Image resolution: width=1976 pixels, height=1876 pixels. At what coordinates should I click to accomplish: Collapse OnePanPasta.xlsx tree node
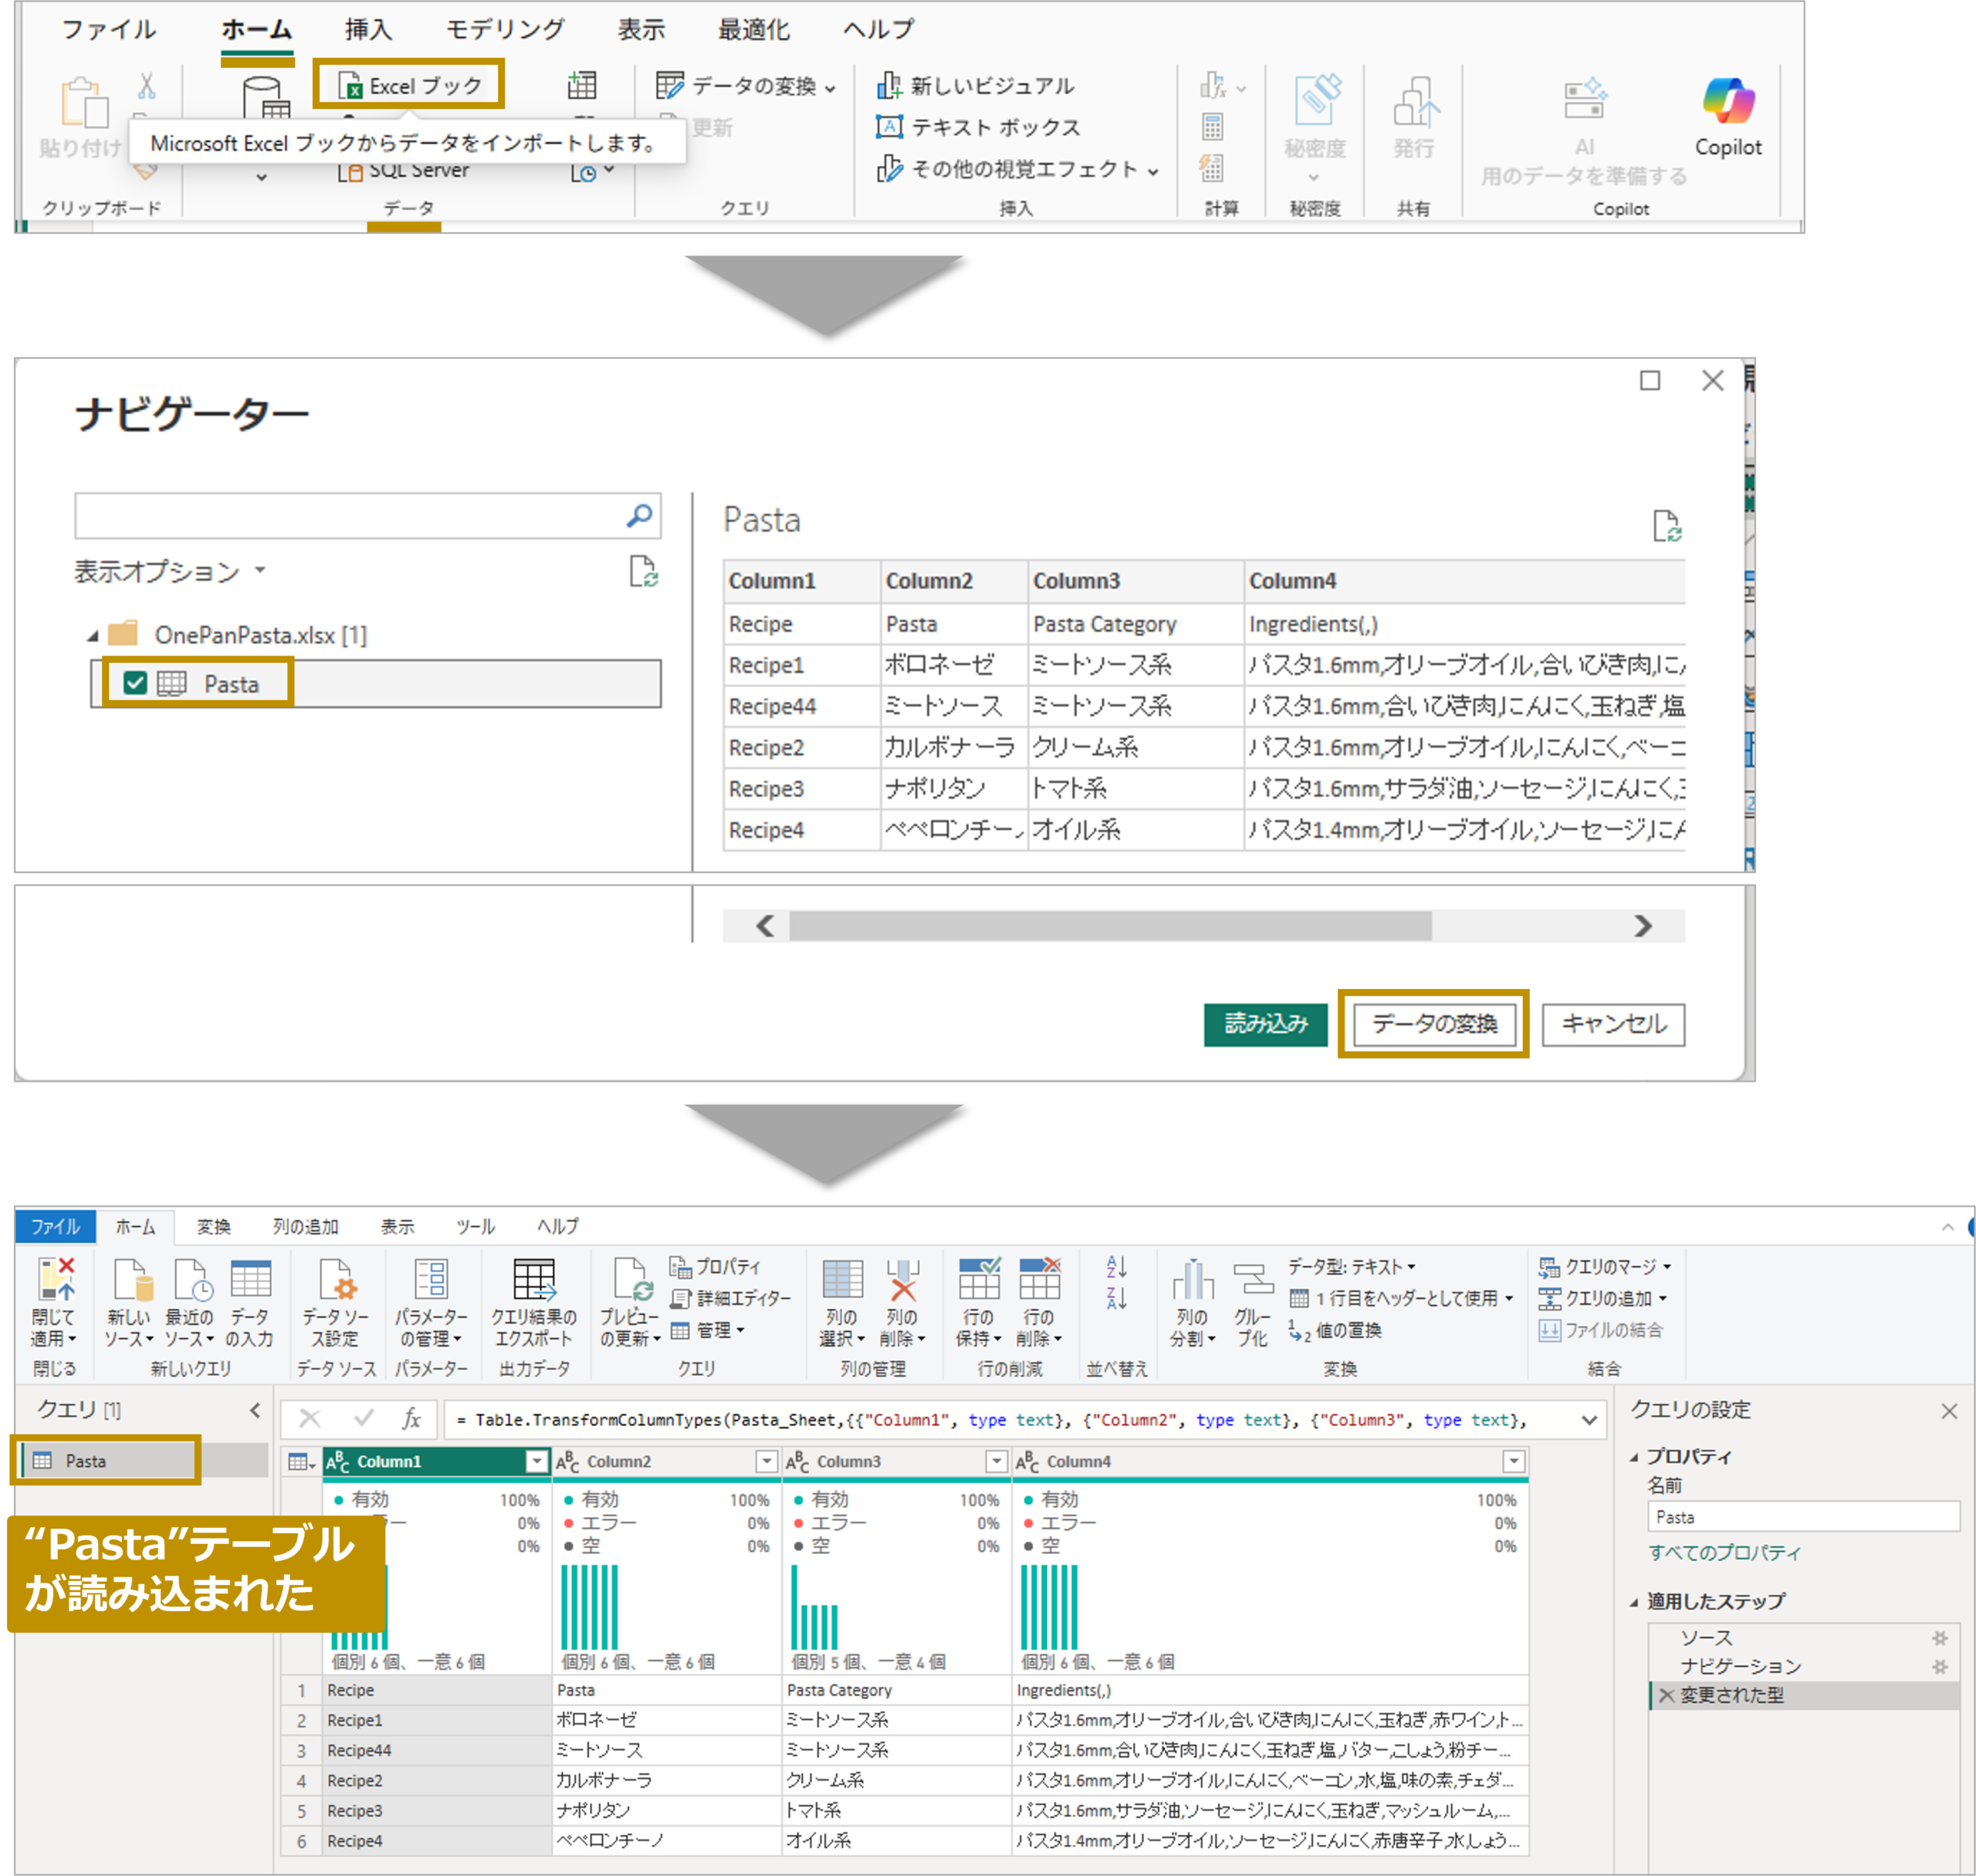point(92,636)
